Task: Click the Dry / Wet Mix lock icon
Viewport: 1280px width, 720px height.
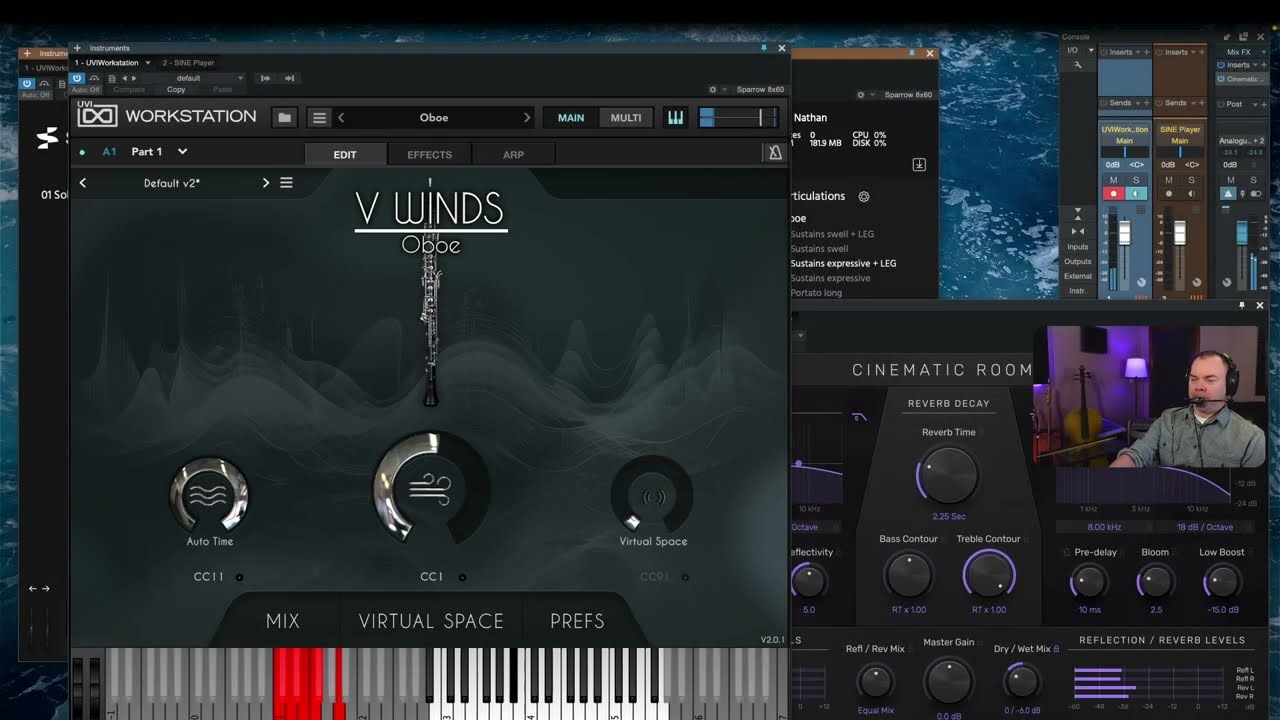Action: 1056,649
